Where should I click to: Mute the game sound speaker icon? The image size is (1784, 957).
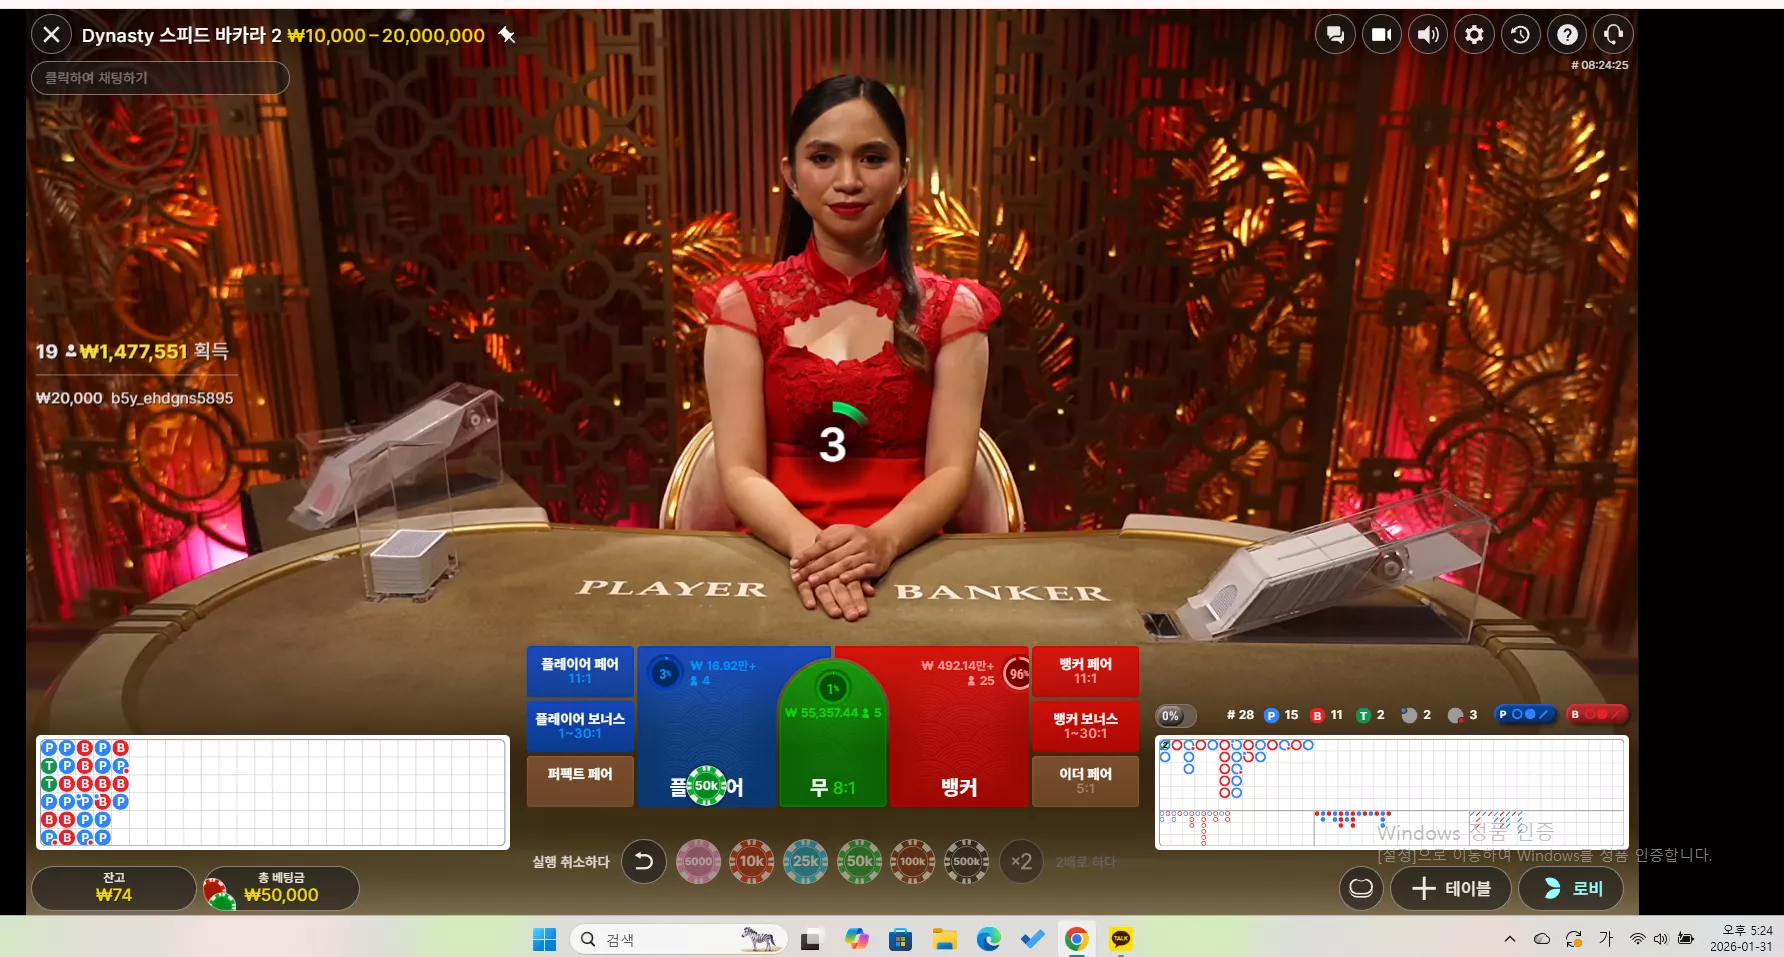(x=1428, y=35)
